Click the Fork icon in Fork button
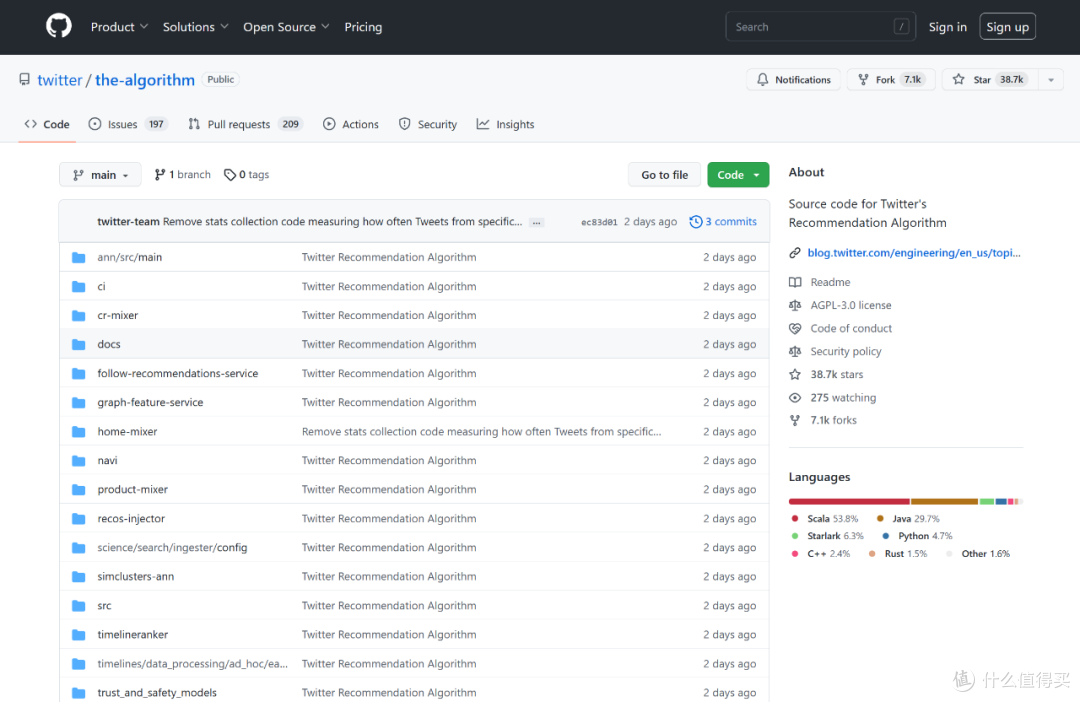The image size is (1080, 702). (x=863, y=79)
